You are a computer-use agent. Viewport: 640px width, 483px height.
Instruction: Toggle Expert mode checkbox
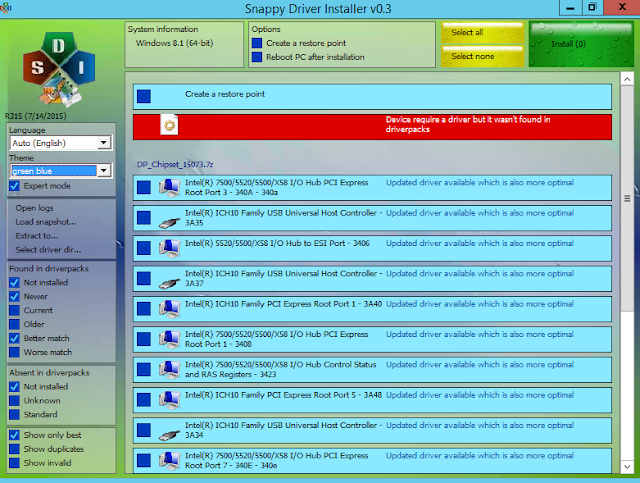[x=14, y=186]
